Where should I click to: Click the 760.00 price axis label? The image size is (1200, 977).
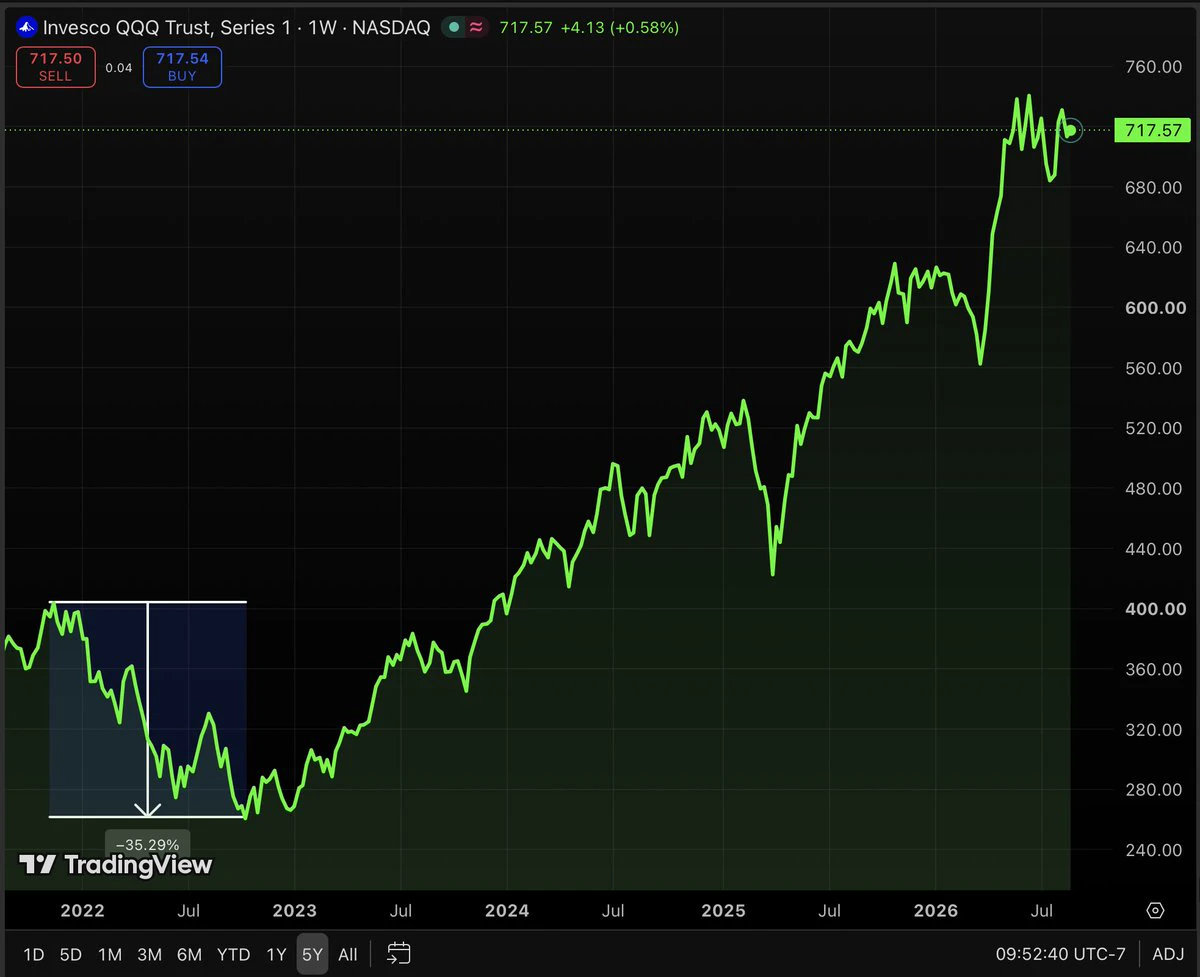[x=1155, y=67]
